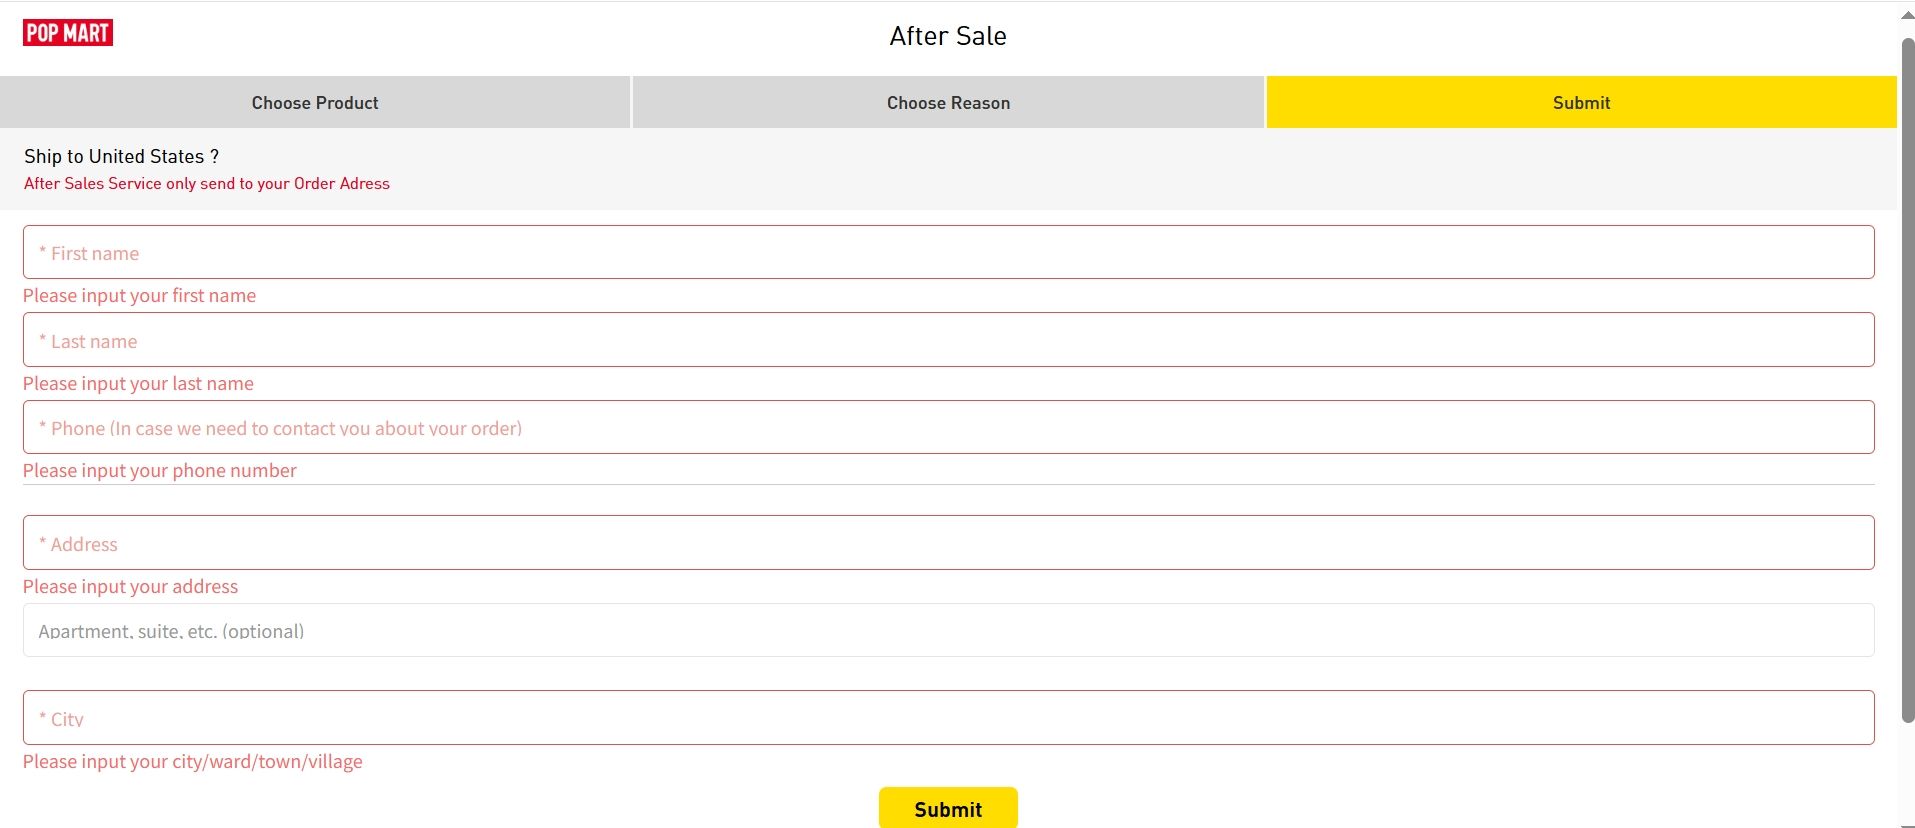The image size is (1915, 828).
Task: Click the 'Please input your phone number' message
Action: pos(159,471)
